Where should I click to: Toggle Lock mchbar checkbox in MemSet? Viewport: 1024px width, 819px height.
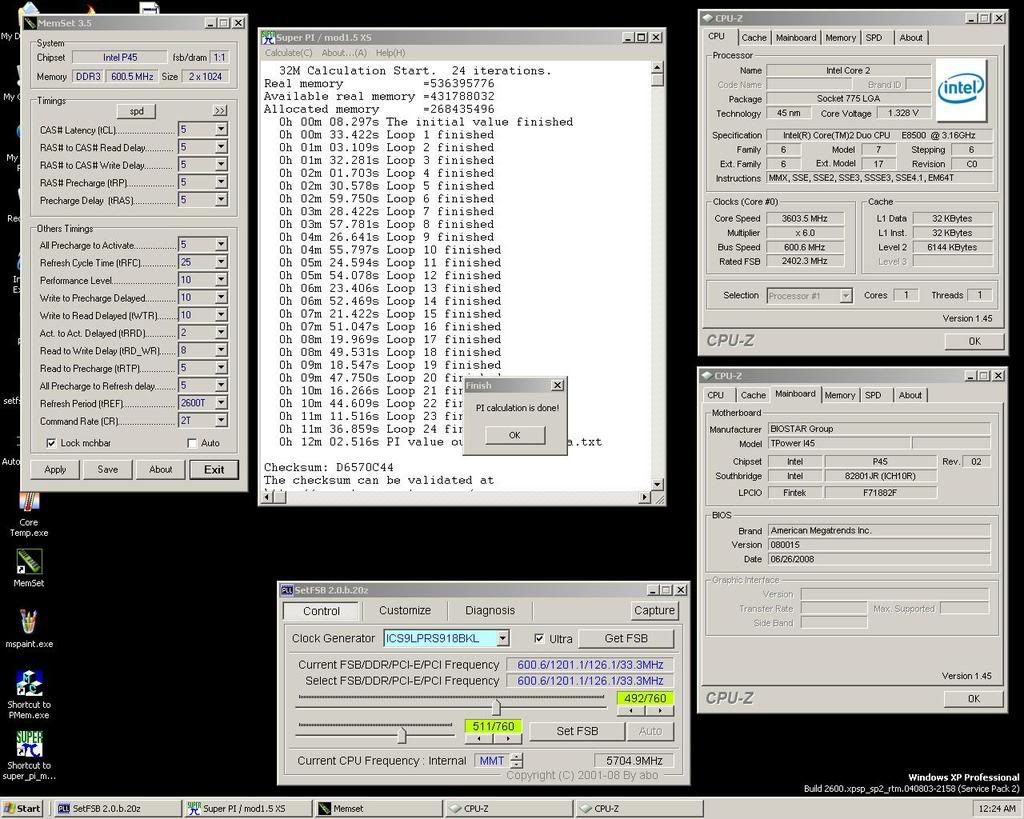point(51,443)
